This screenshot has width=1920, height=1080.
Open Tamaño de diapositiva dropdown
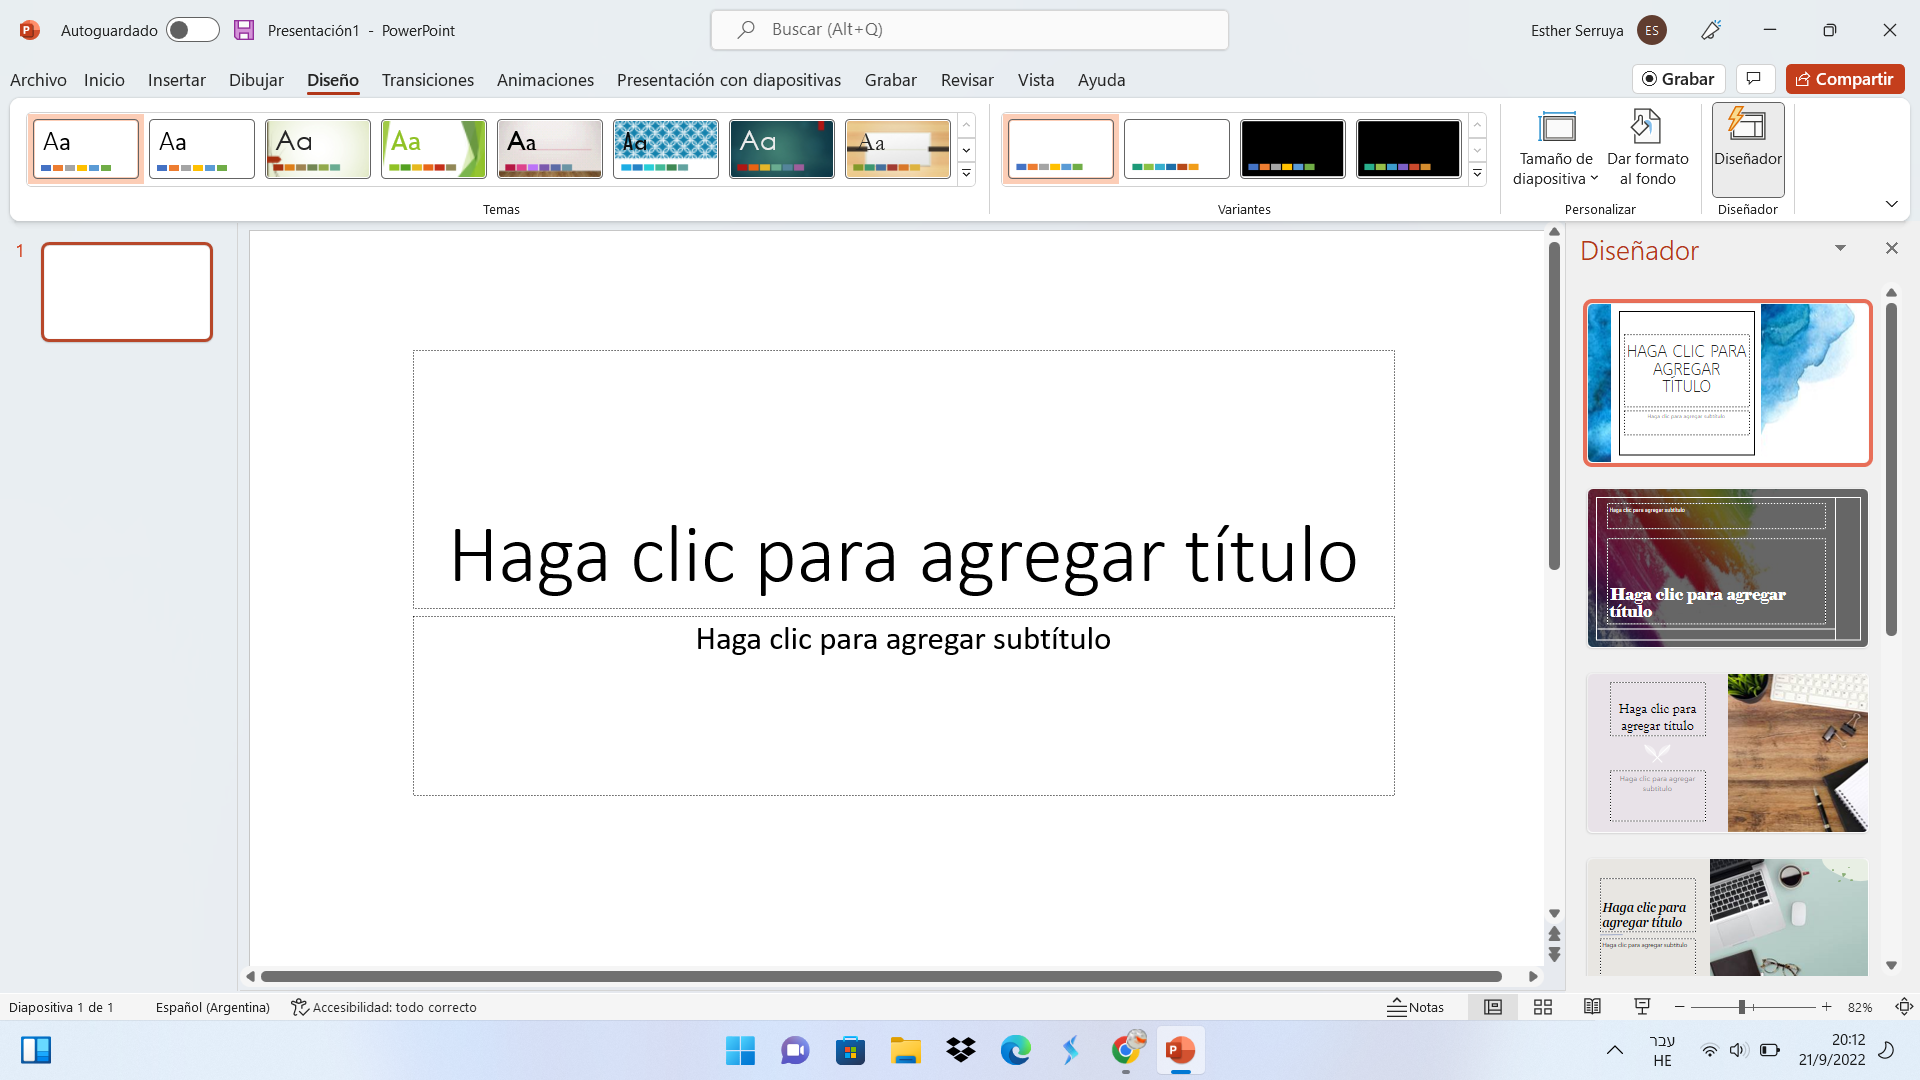[1555, 148]
